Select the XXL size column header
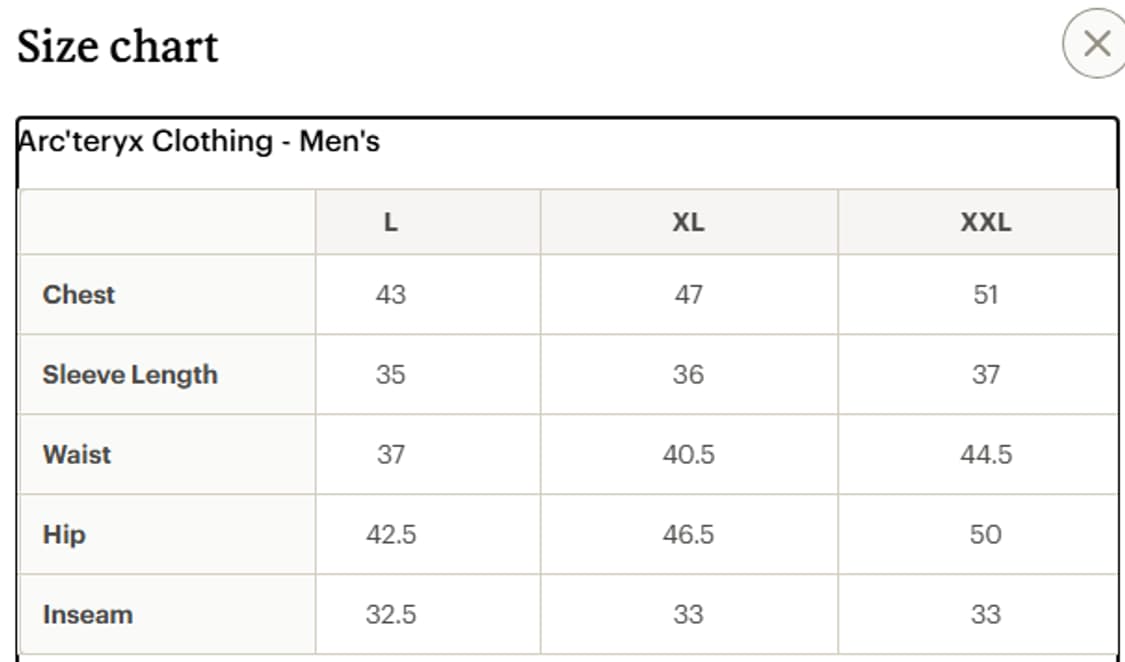This screenshot has width=1125, height=662. click(986, 222)
